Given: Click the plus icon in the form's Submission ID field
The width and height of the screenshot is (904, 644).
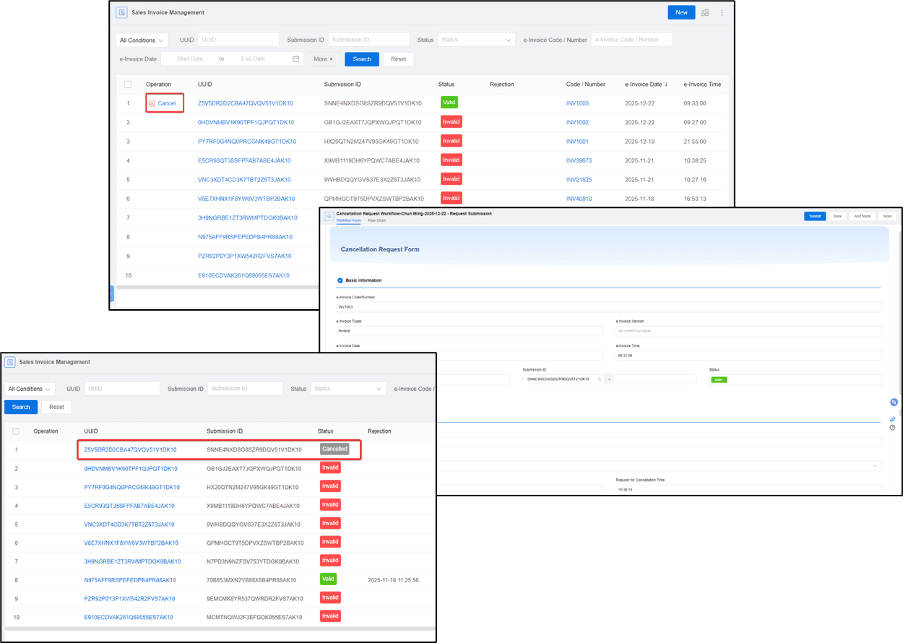Looking at the screenshot, I should coord(609,379).
